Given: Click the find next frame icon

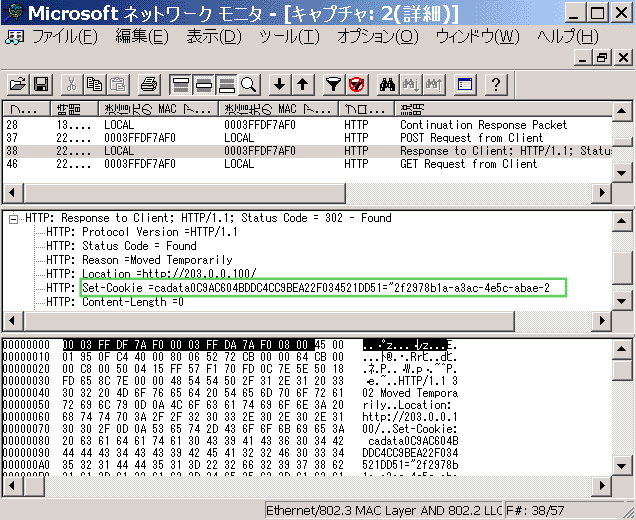Looking at the screenshot, I should (411, 85).
